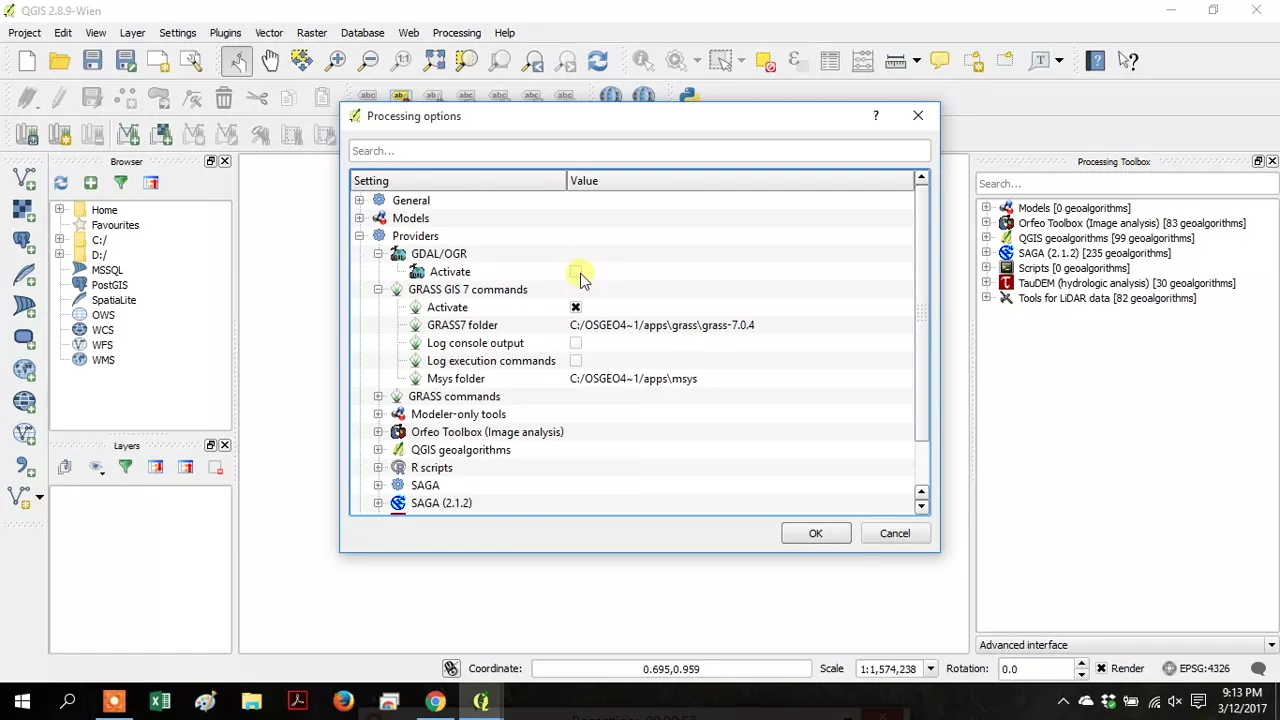Open the Scale dropdown in status bar

pyautogui.click(x=931, y=669)
